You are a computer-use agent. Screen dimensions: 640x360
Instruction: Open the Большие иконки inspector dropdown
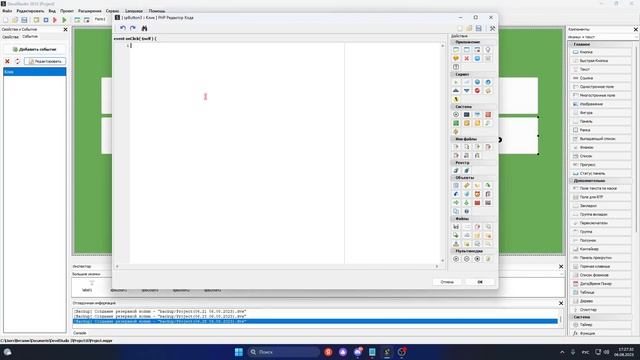[318, 274]
